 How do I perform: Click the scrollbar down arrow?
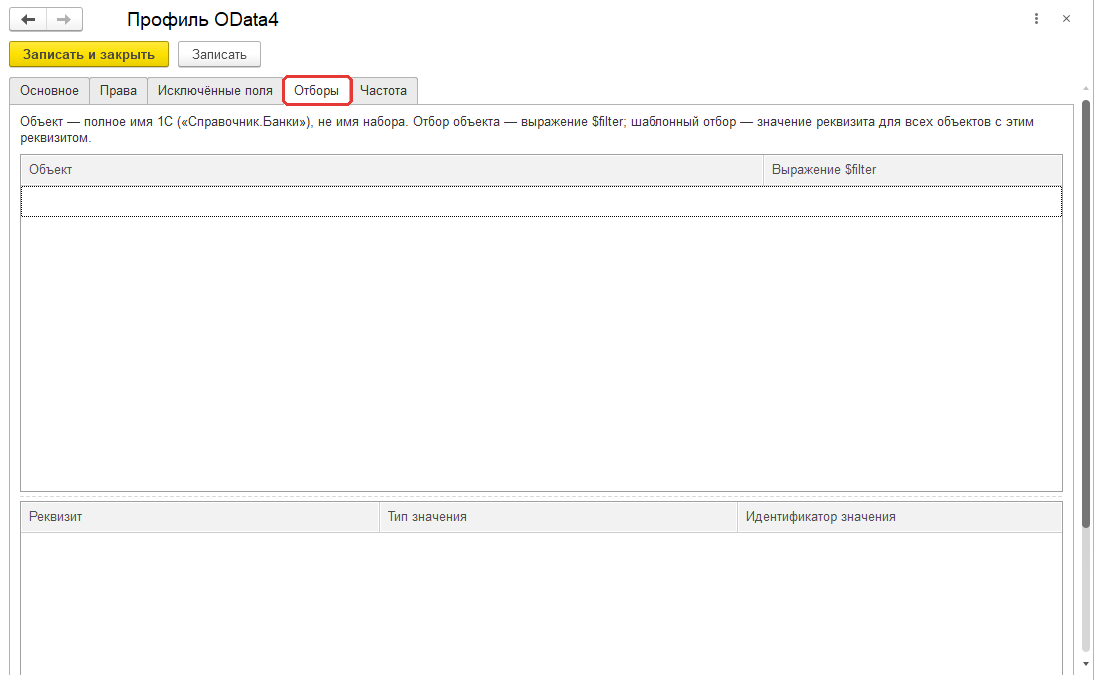(1086, 665)
